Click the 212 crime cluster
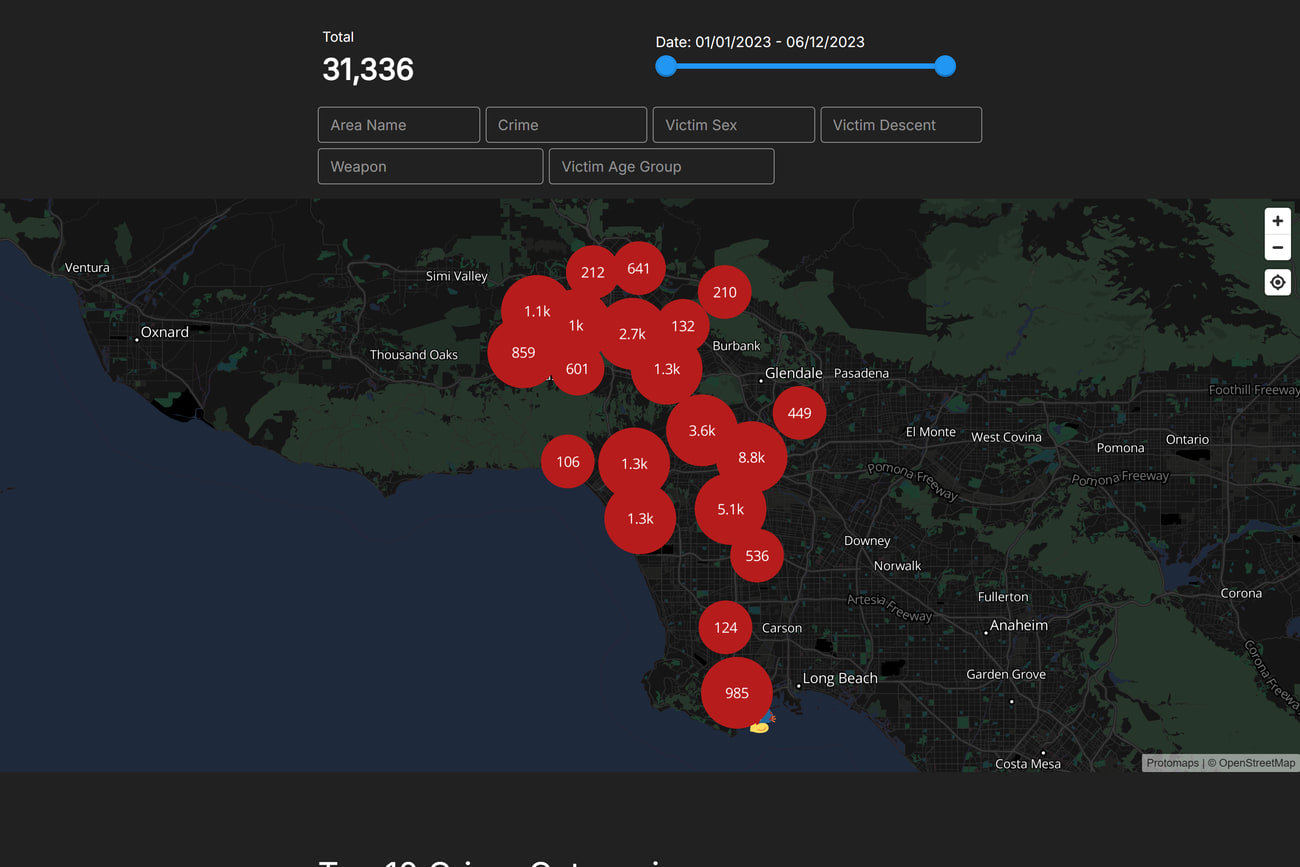Image resolution: width=1300 pixels, height=867 pixels. (x=592, y=272)
